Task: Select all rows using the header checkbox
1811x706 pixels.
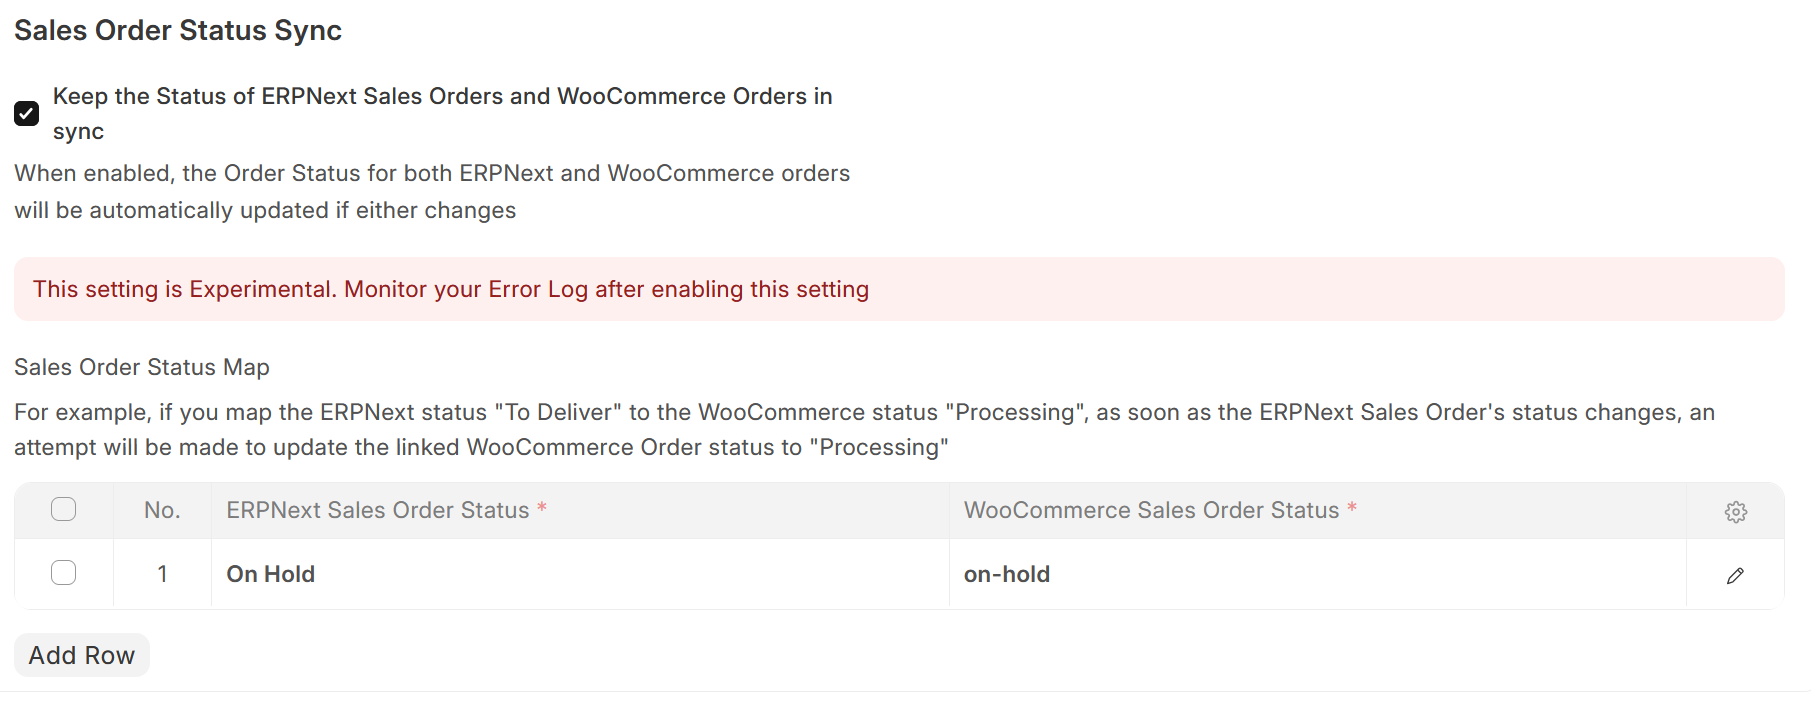Action: click(63, 509)
